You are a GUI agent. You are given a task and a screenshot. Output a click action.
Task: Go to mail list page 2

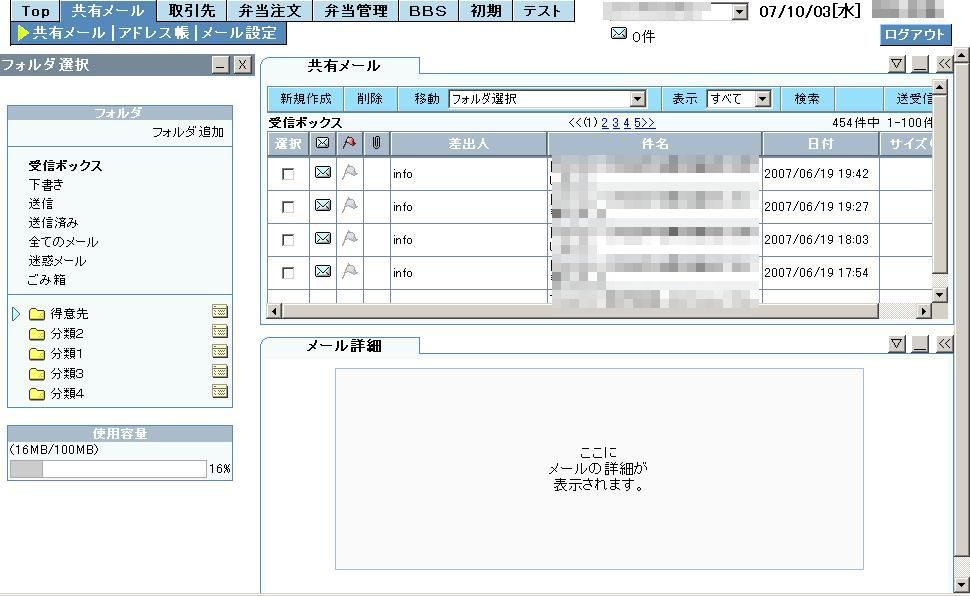tap(604, 123)
